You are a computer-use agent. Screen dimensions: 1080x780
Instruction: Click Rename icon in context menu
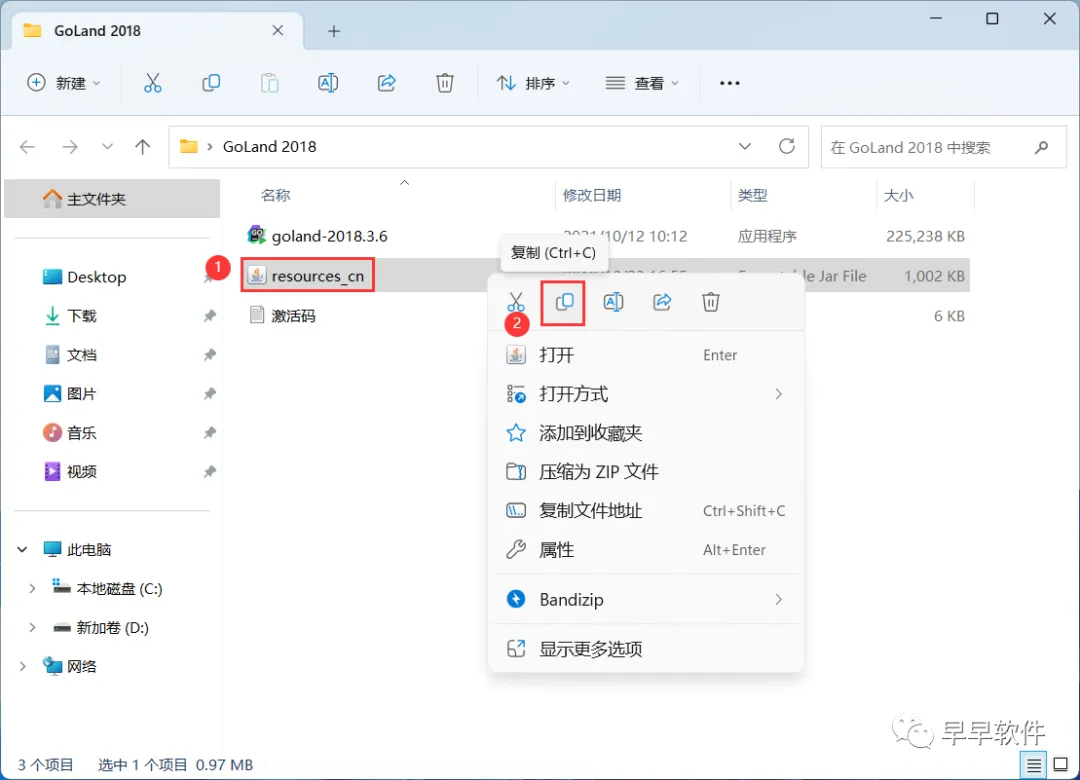point(613,302)
